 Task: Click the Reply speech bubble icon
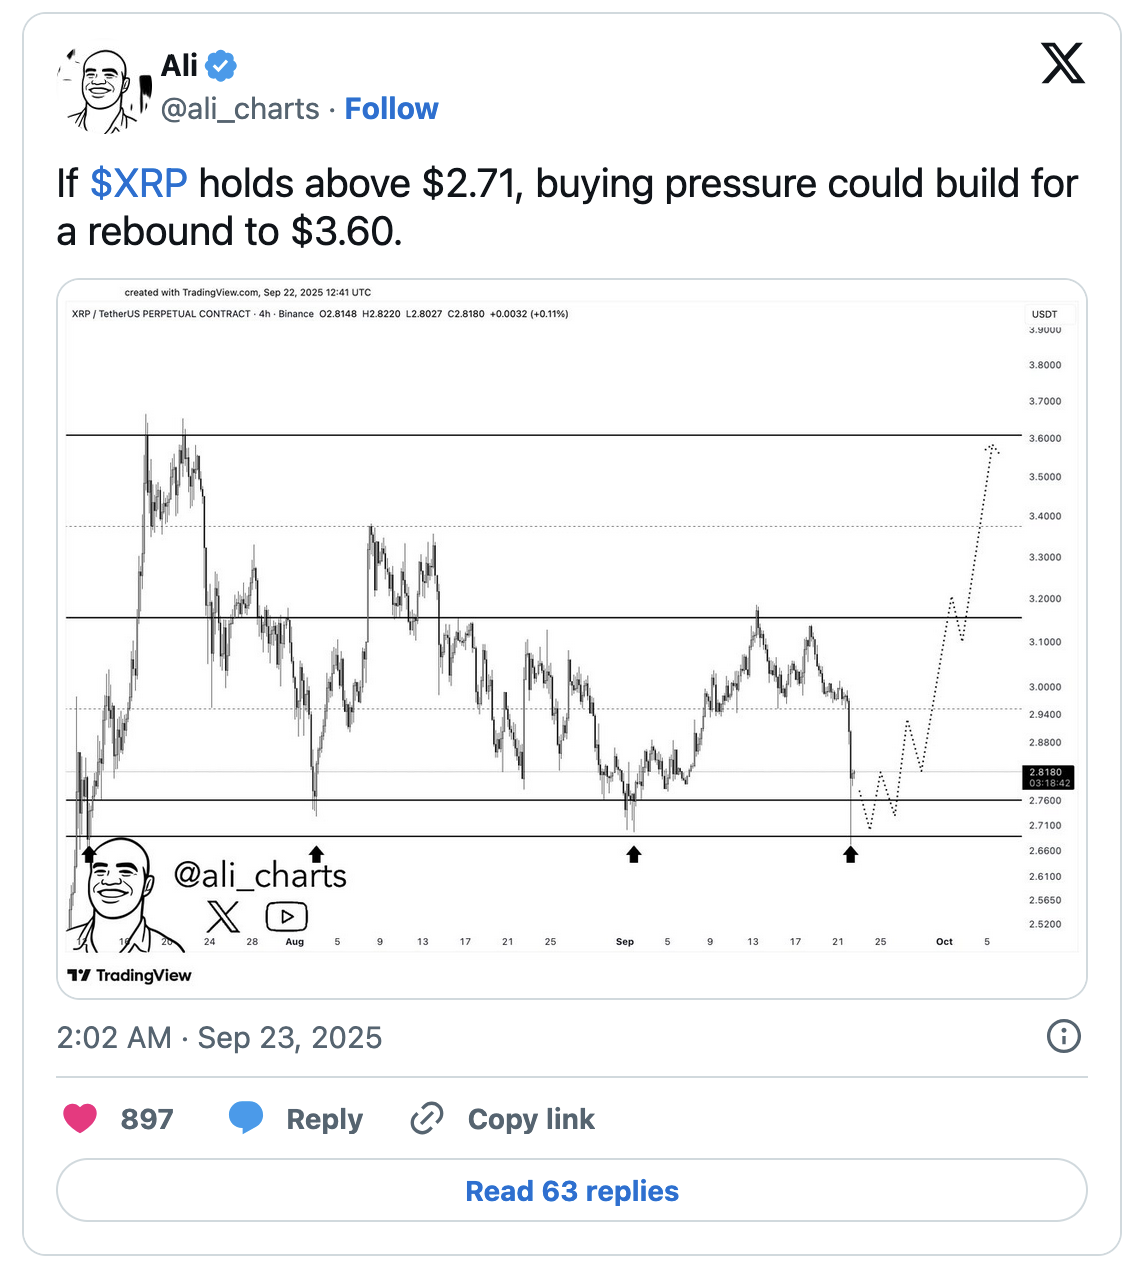pos(247,1118)
